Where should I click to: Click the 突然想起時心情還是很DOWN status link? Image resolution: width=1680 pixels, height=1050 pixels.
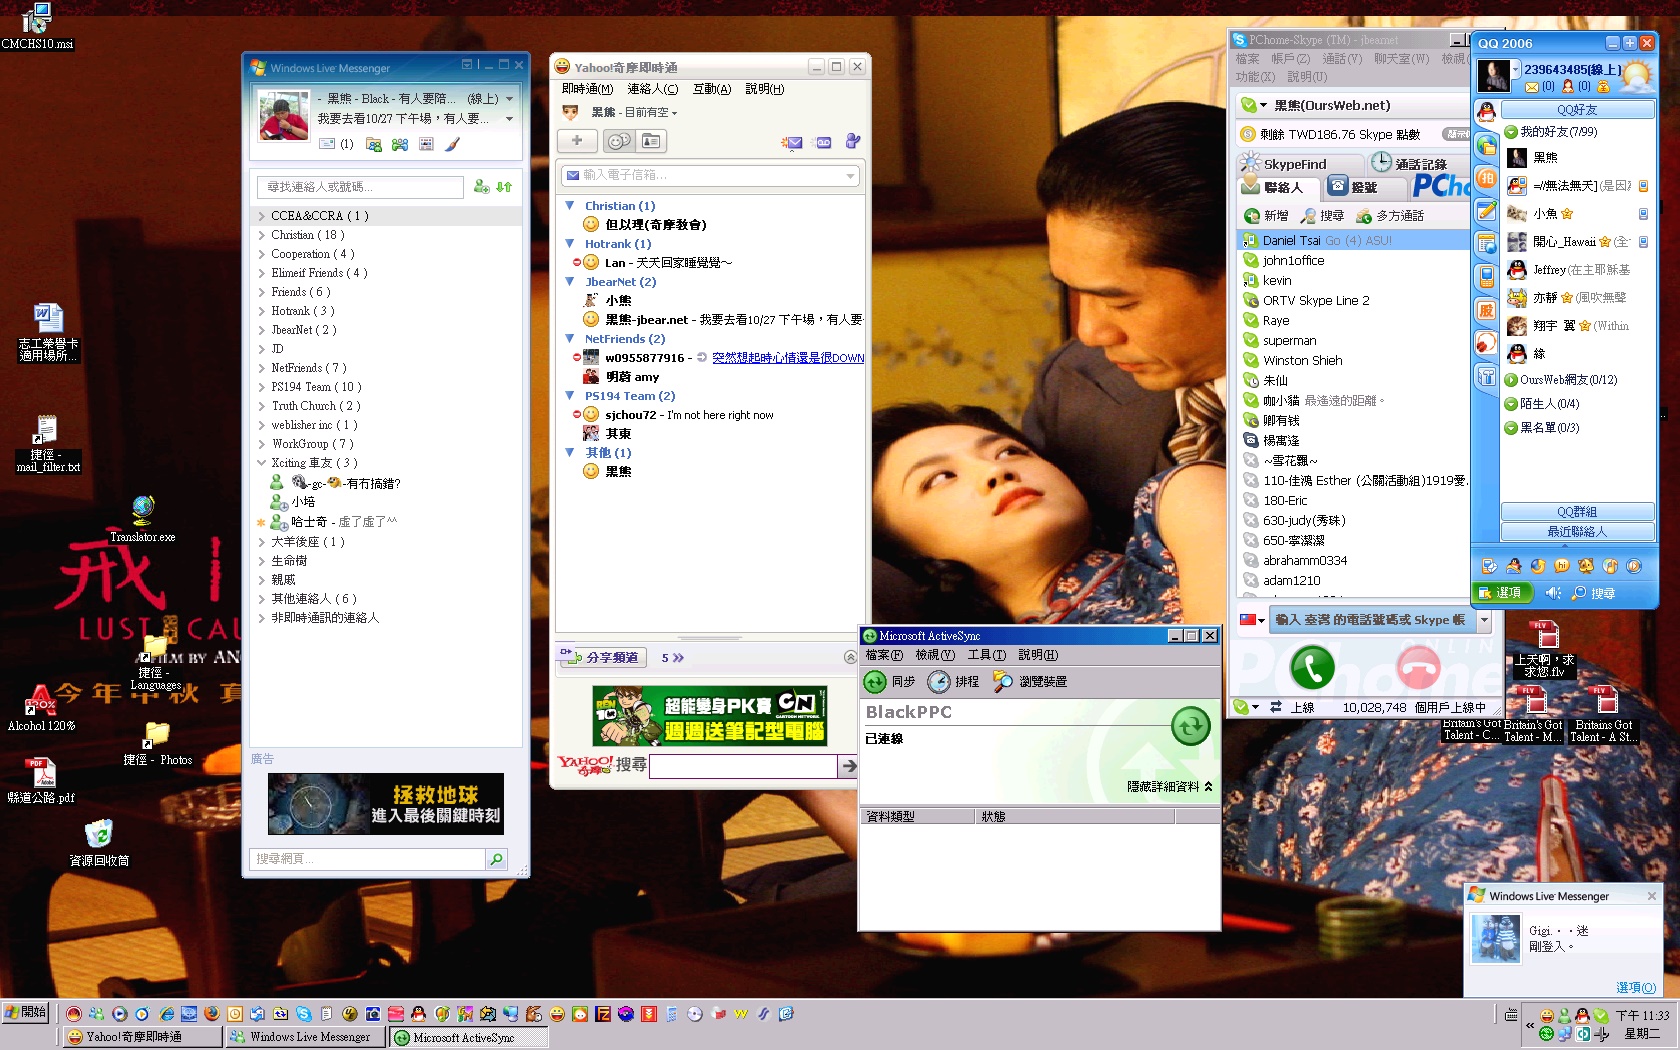tap(788, 358)
